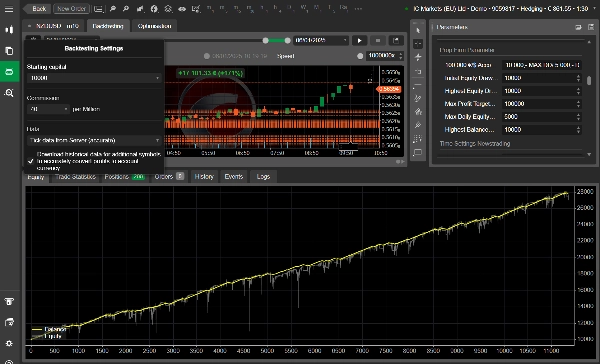Click the eye view options toolbar icon
The height and width of the screenshot is (364, 600).
coord(182,8)
